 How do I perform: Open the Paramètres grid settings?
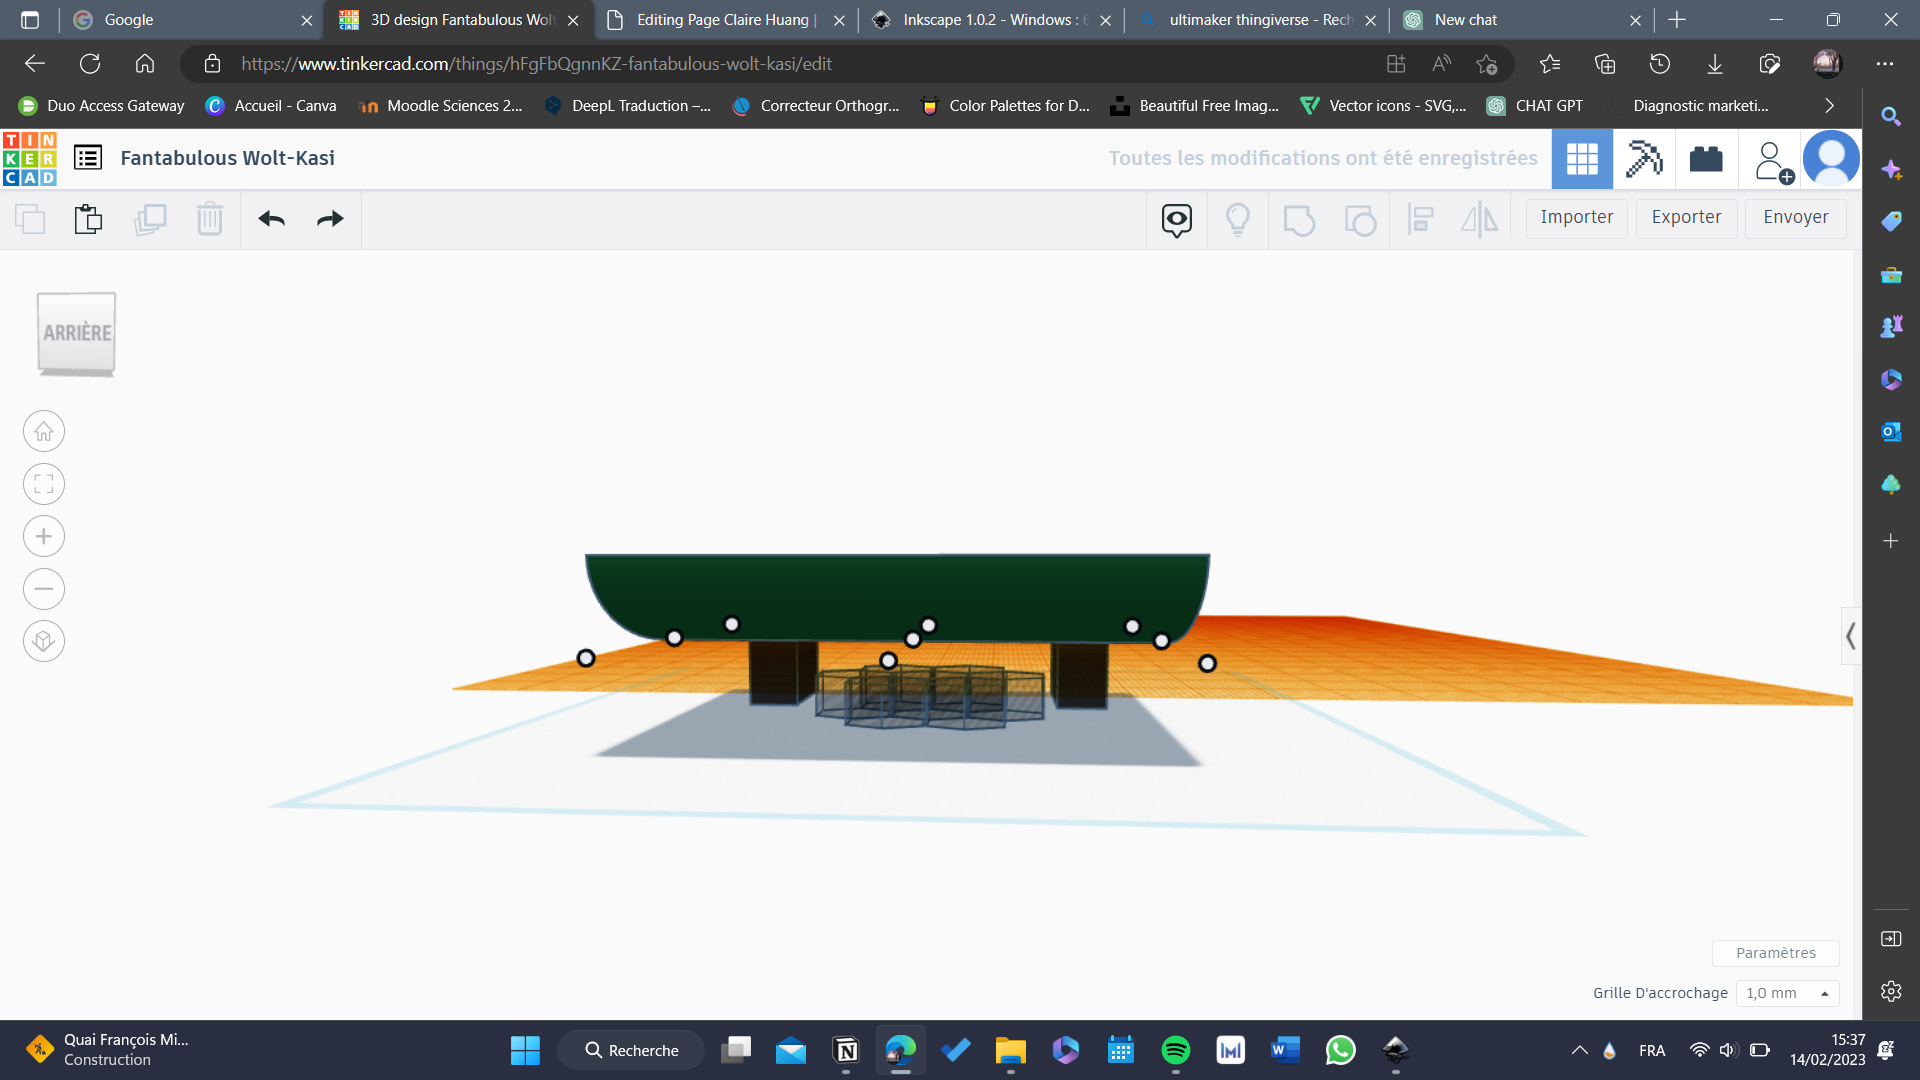1776,953
